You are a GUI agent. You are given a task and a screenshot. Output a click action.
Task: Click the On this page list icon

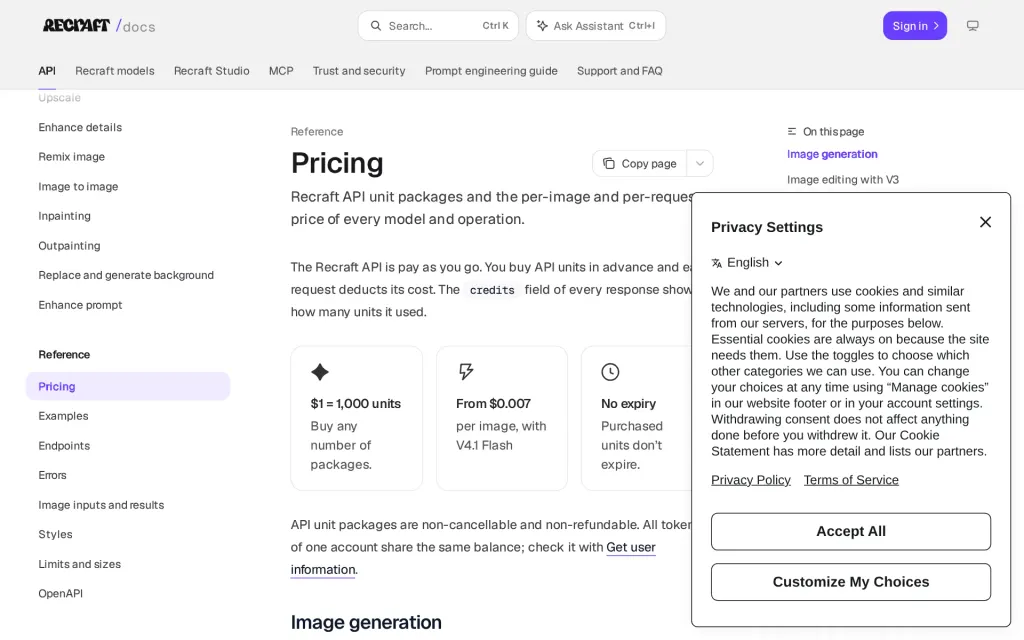792,131
